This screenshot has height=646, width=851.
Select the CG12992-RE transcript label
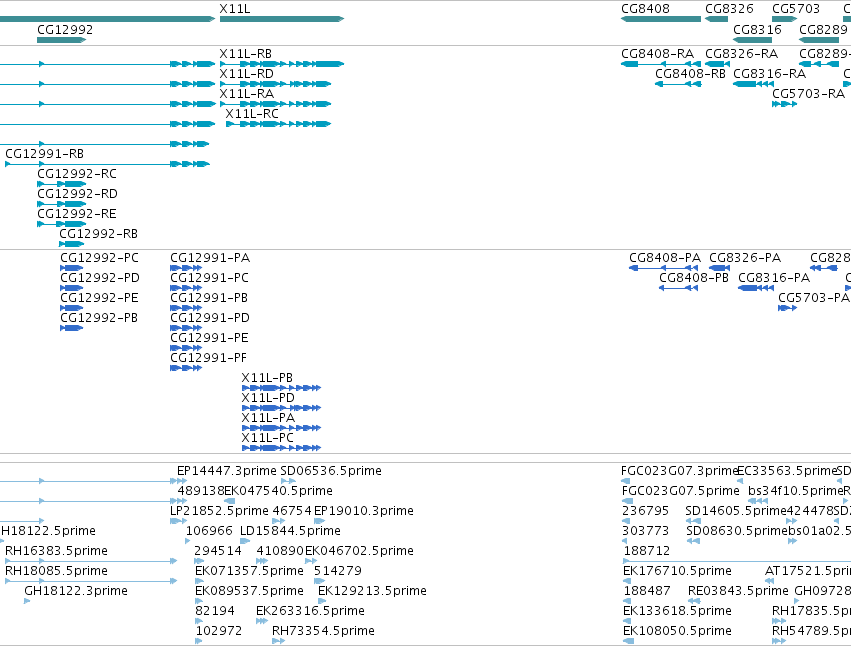pyautogui.click(x=77, y=214)
